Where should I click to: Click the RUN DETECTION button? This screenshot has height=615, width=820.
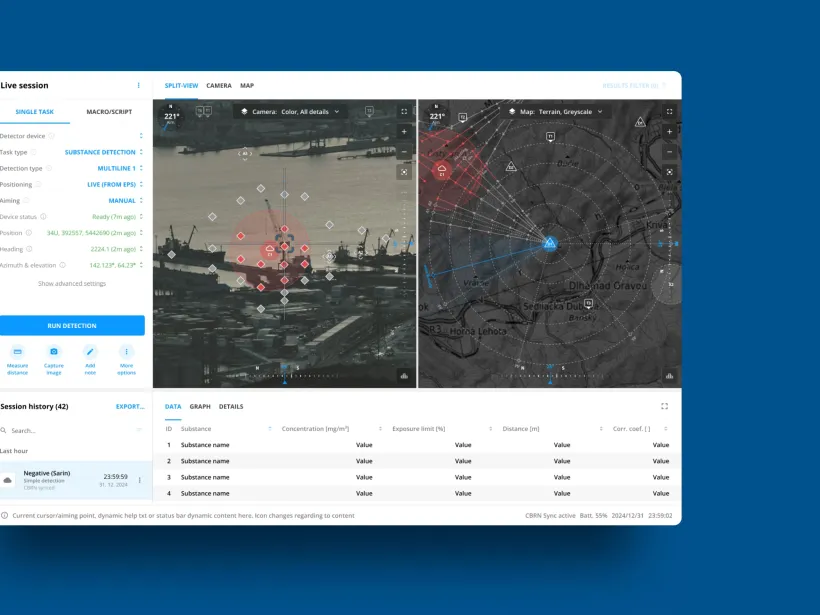pyautogui.click(x=72, y=325)
